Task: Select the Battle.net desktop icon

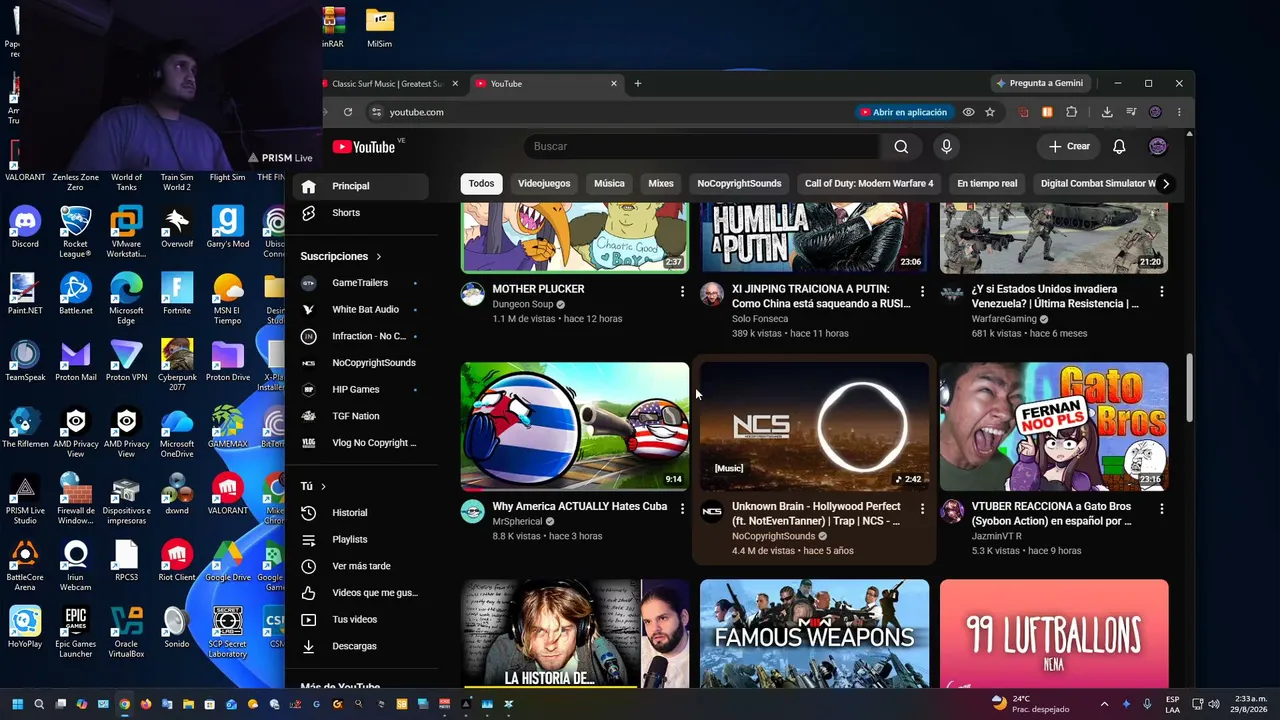Action: (75, 294)
